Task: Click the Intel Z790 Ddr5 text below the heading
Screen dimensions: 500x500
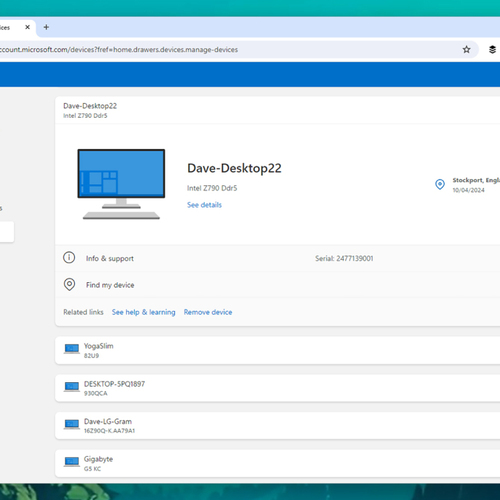Action: click(212, 188)
